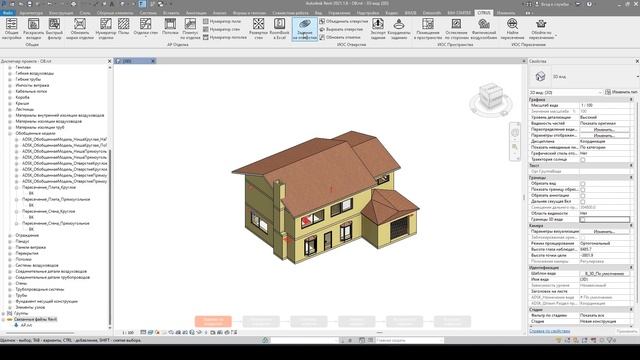The width and height of the screenshot is (640, 360).
Task: Switch to the Архитектура ribbon tab
Action: (31, 13)
